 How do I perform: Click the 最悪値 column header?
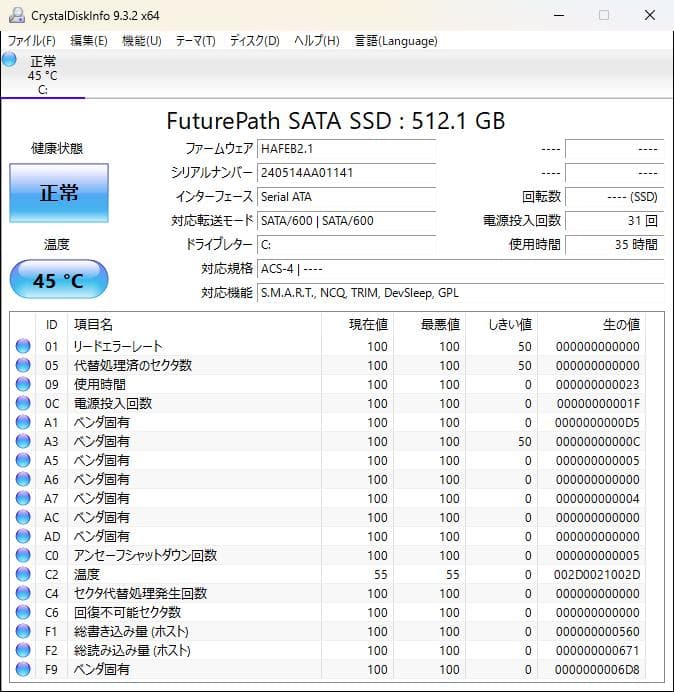click(440, 325)
